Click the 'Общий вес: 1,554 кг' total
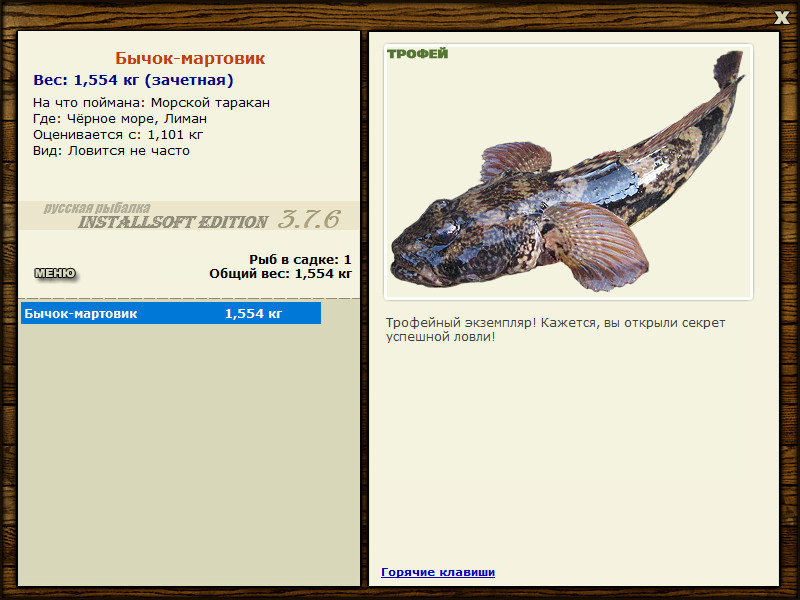Image resolution: width=800 pixels, height=600 pixels. (x=281, y=274)
